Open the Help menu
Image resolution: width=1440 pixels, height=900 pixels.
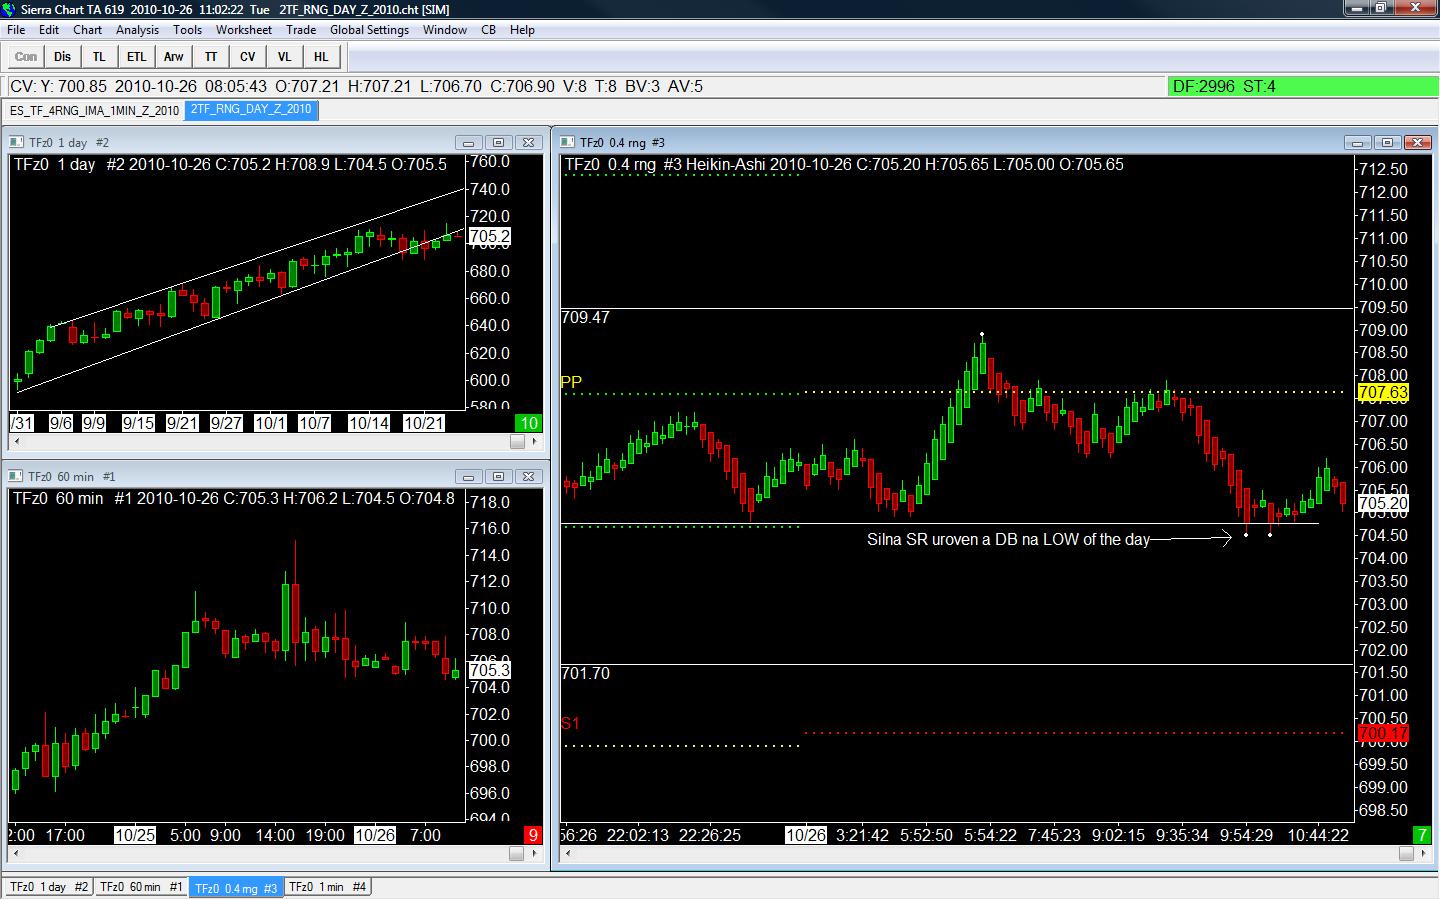click(x=522, y=30)
